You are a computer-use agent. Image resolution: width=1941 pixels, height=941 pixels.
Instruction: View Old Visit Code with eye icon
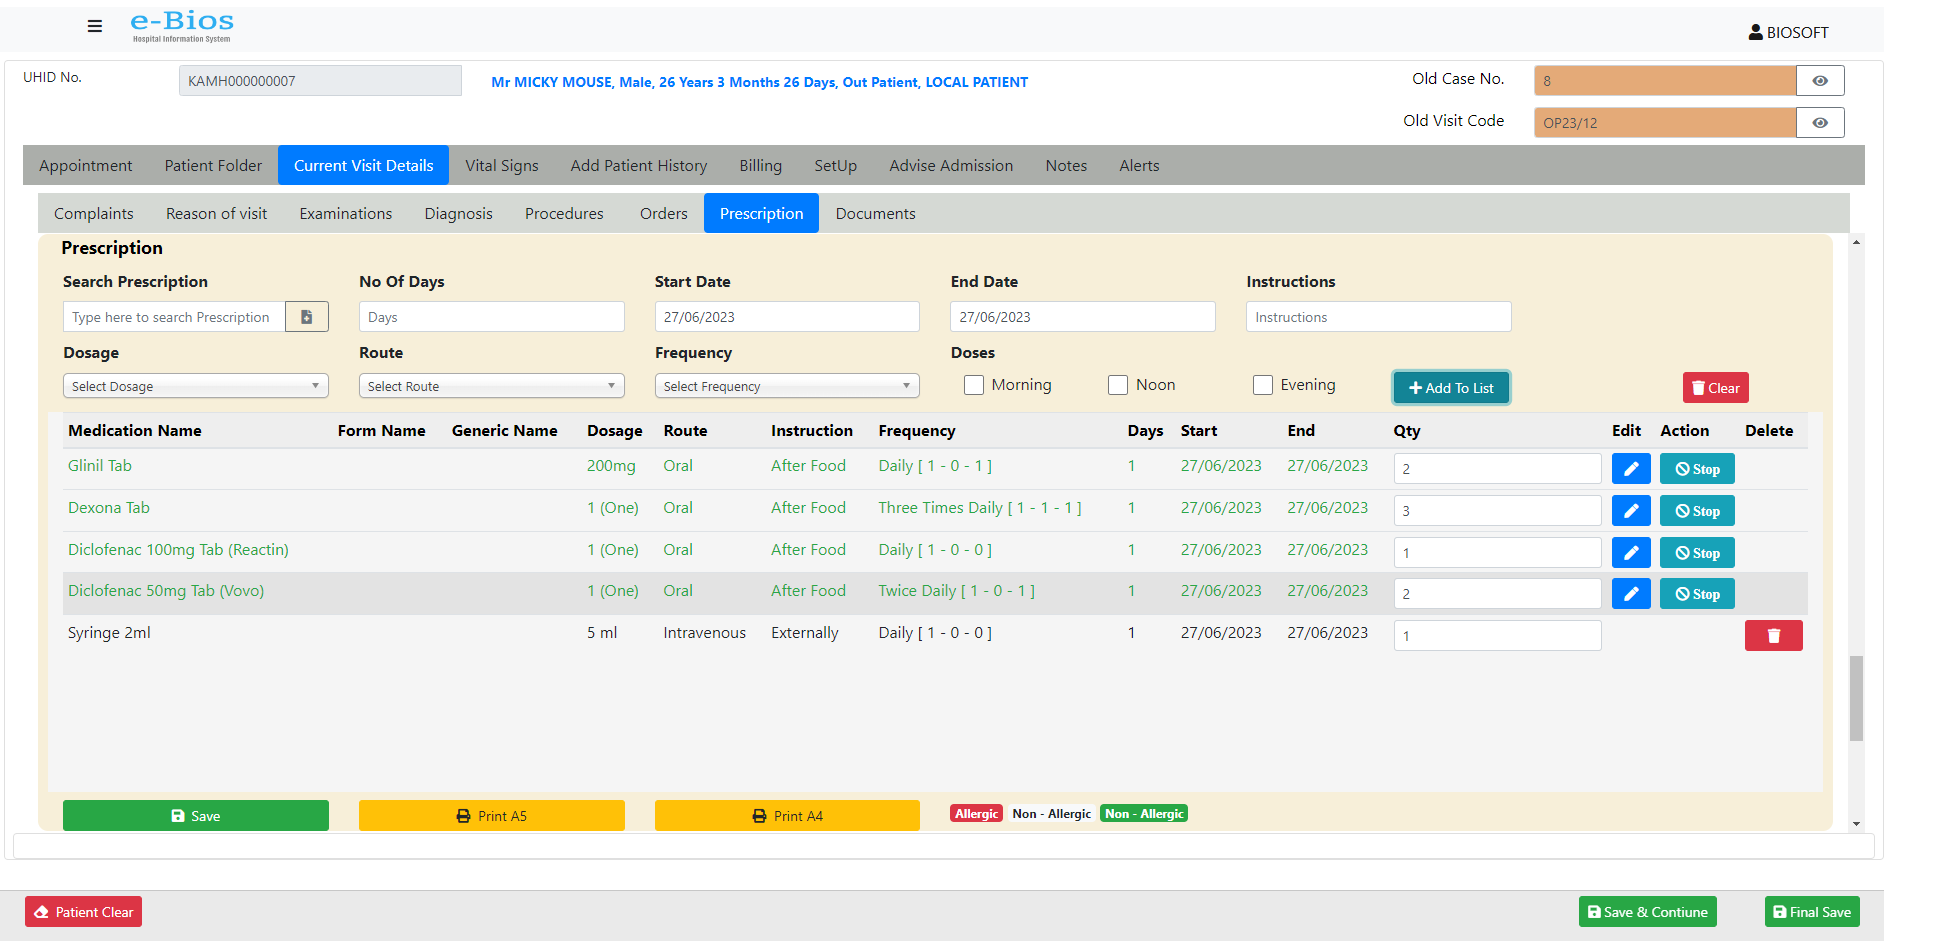1820,123
